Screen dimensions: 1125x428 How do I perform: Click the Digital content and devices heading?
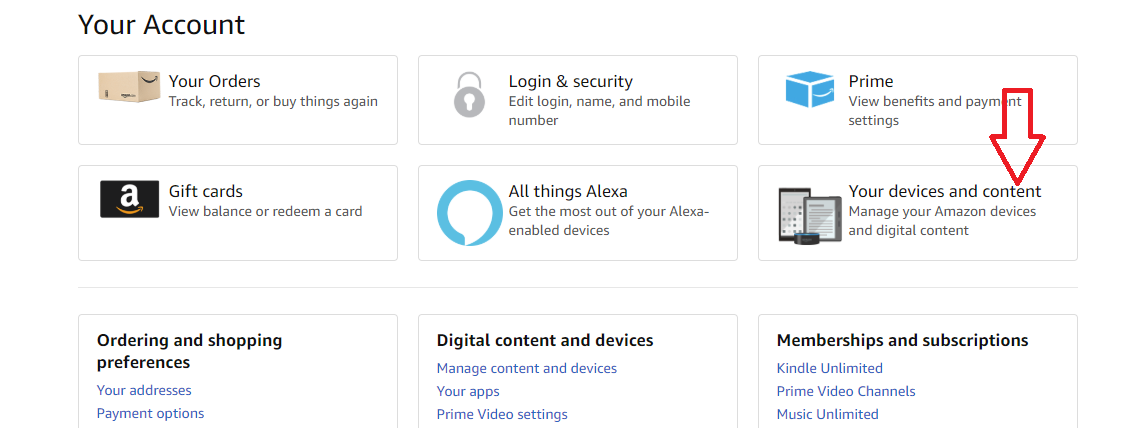pos(545,340)
